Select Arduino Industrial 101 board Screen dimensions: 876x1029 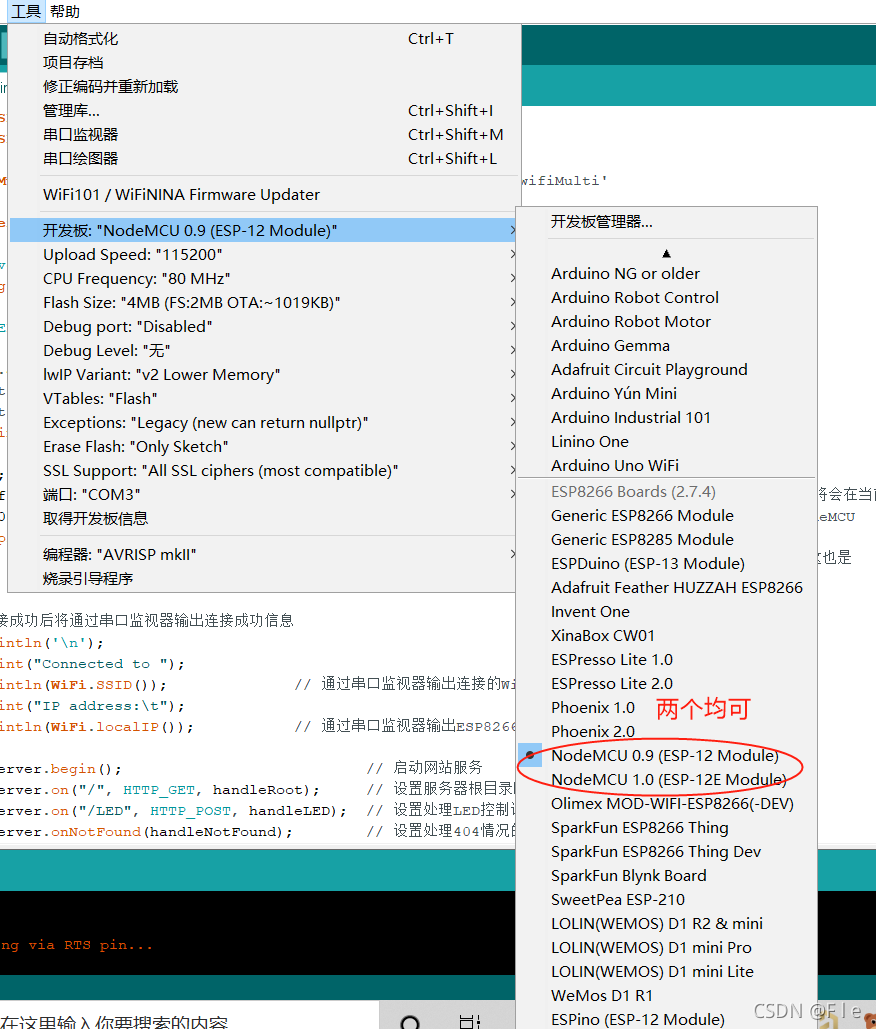pyautogui.click(x=667, y=418)
